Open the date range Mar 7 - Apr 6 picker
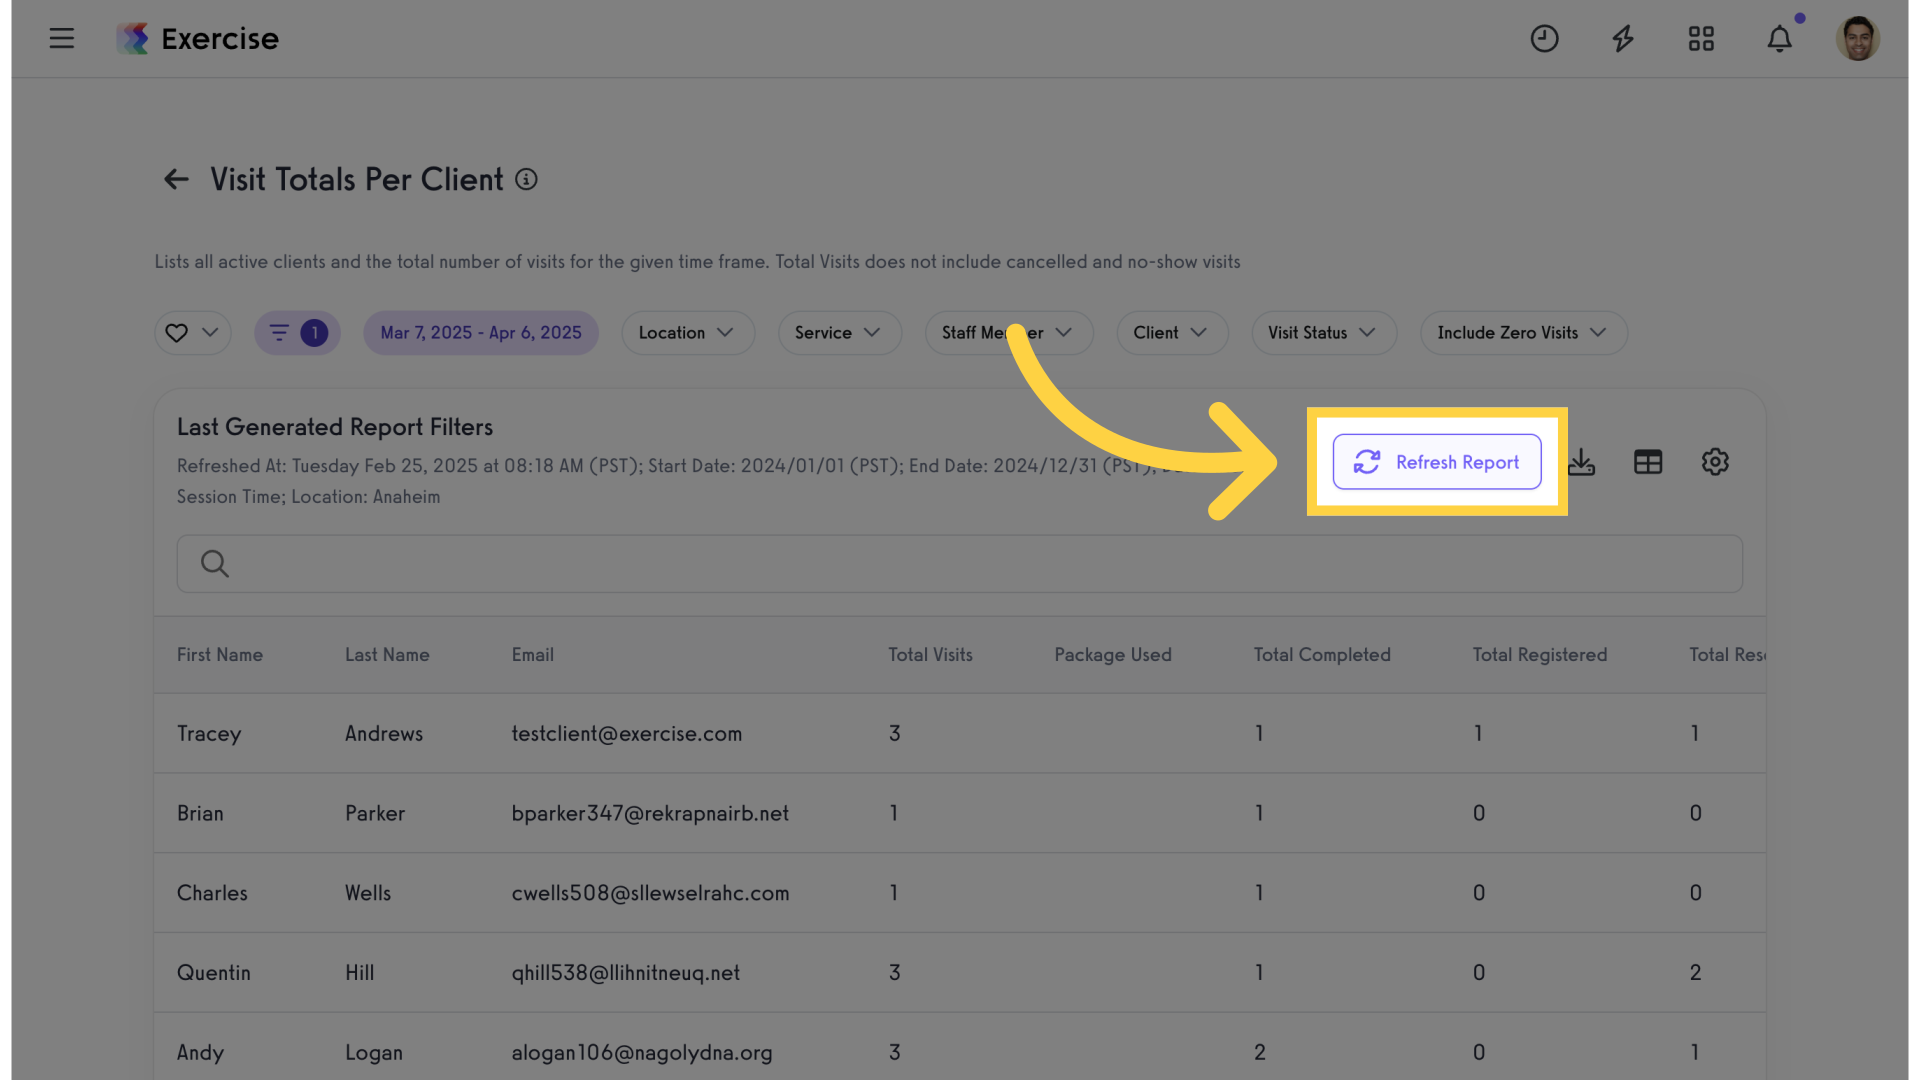 [481, 332]
